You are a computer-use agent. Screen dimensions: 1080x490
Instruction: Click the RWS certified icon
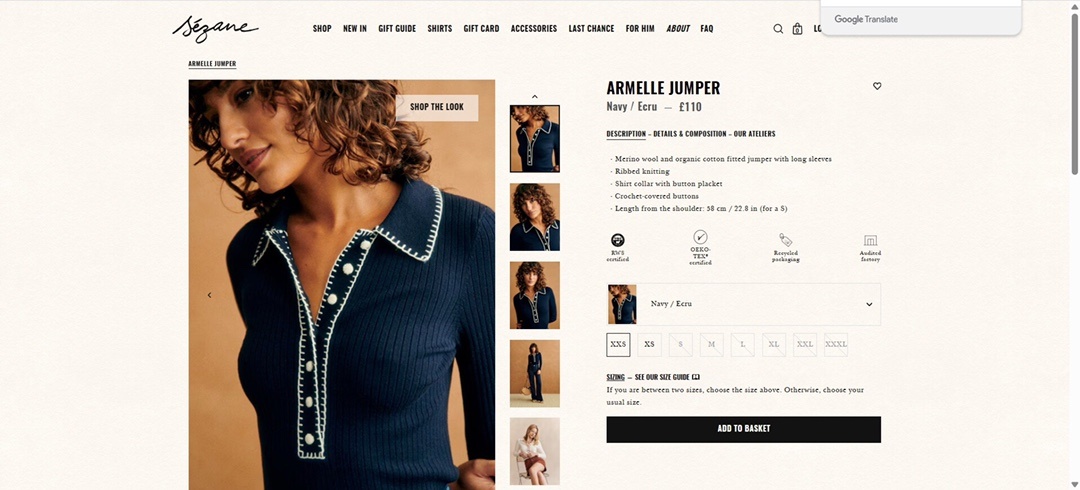pos(617,240)
